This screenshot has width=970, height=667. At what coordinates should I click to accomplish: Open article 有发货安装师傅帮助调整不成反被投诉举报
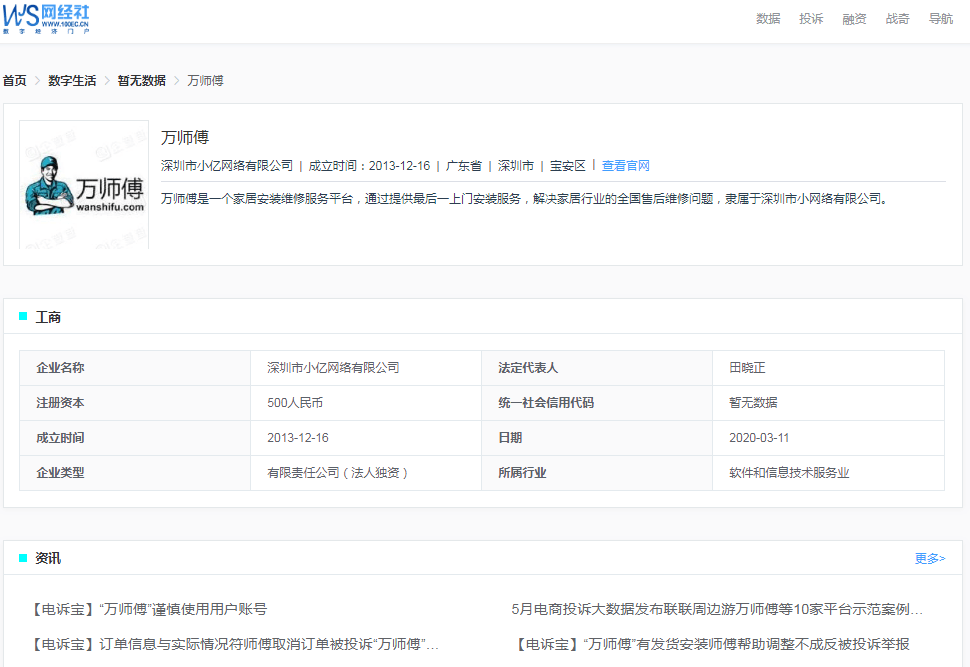point(711,644)
